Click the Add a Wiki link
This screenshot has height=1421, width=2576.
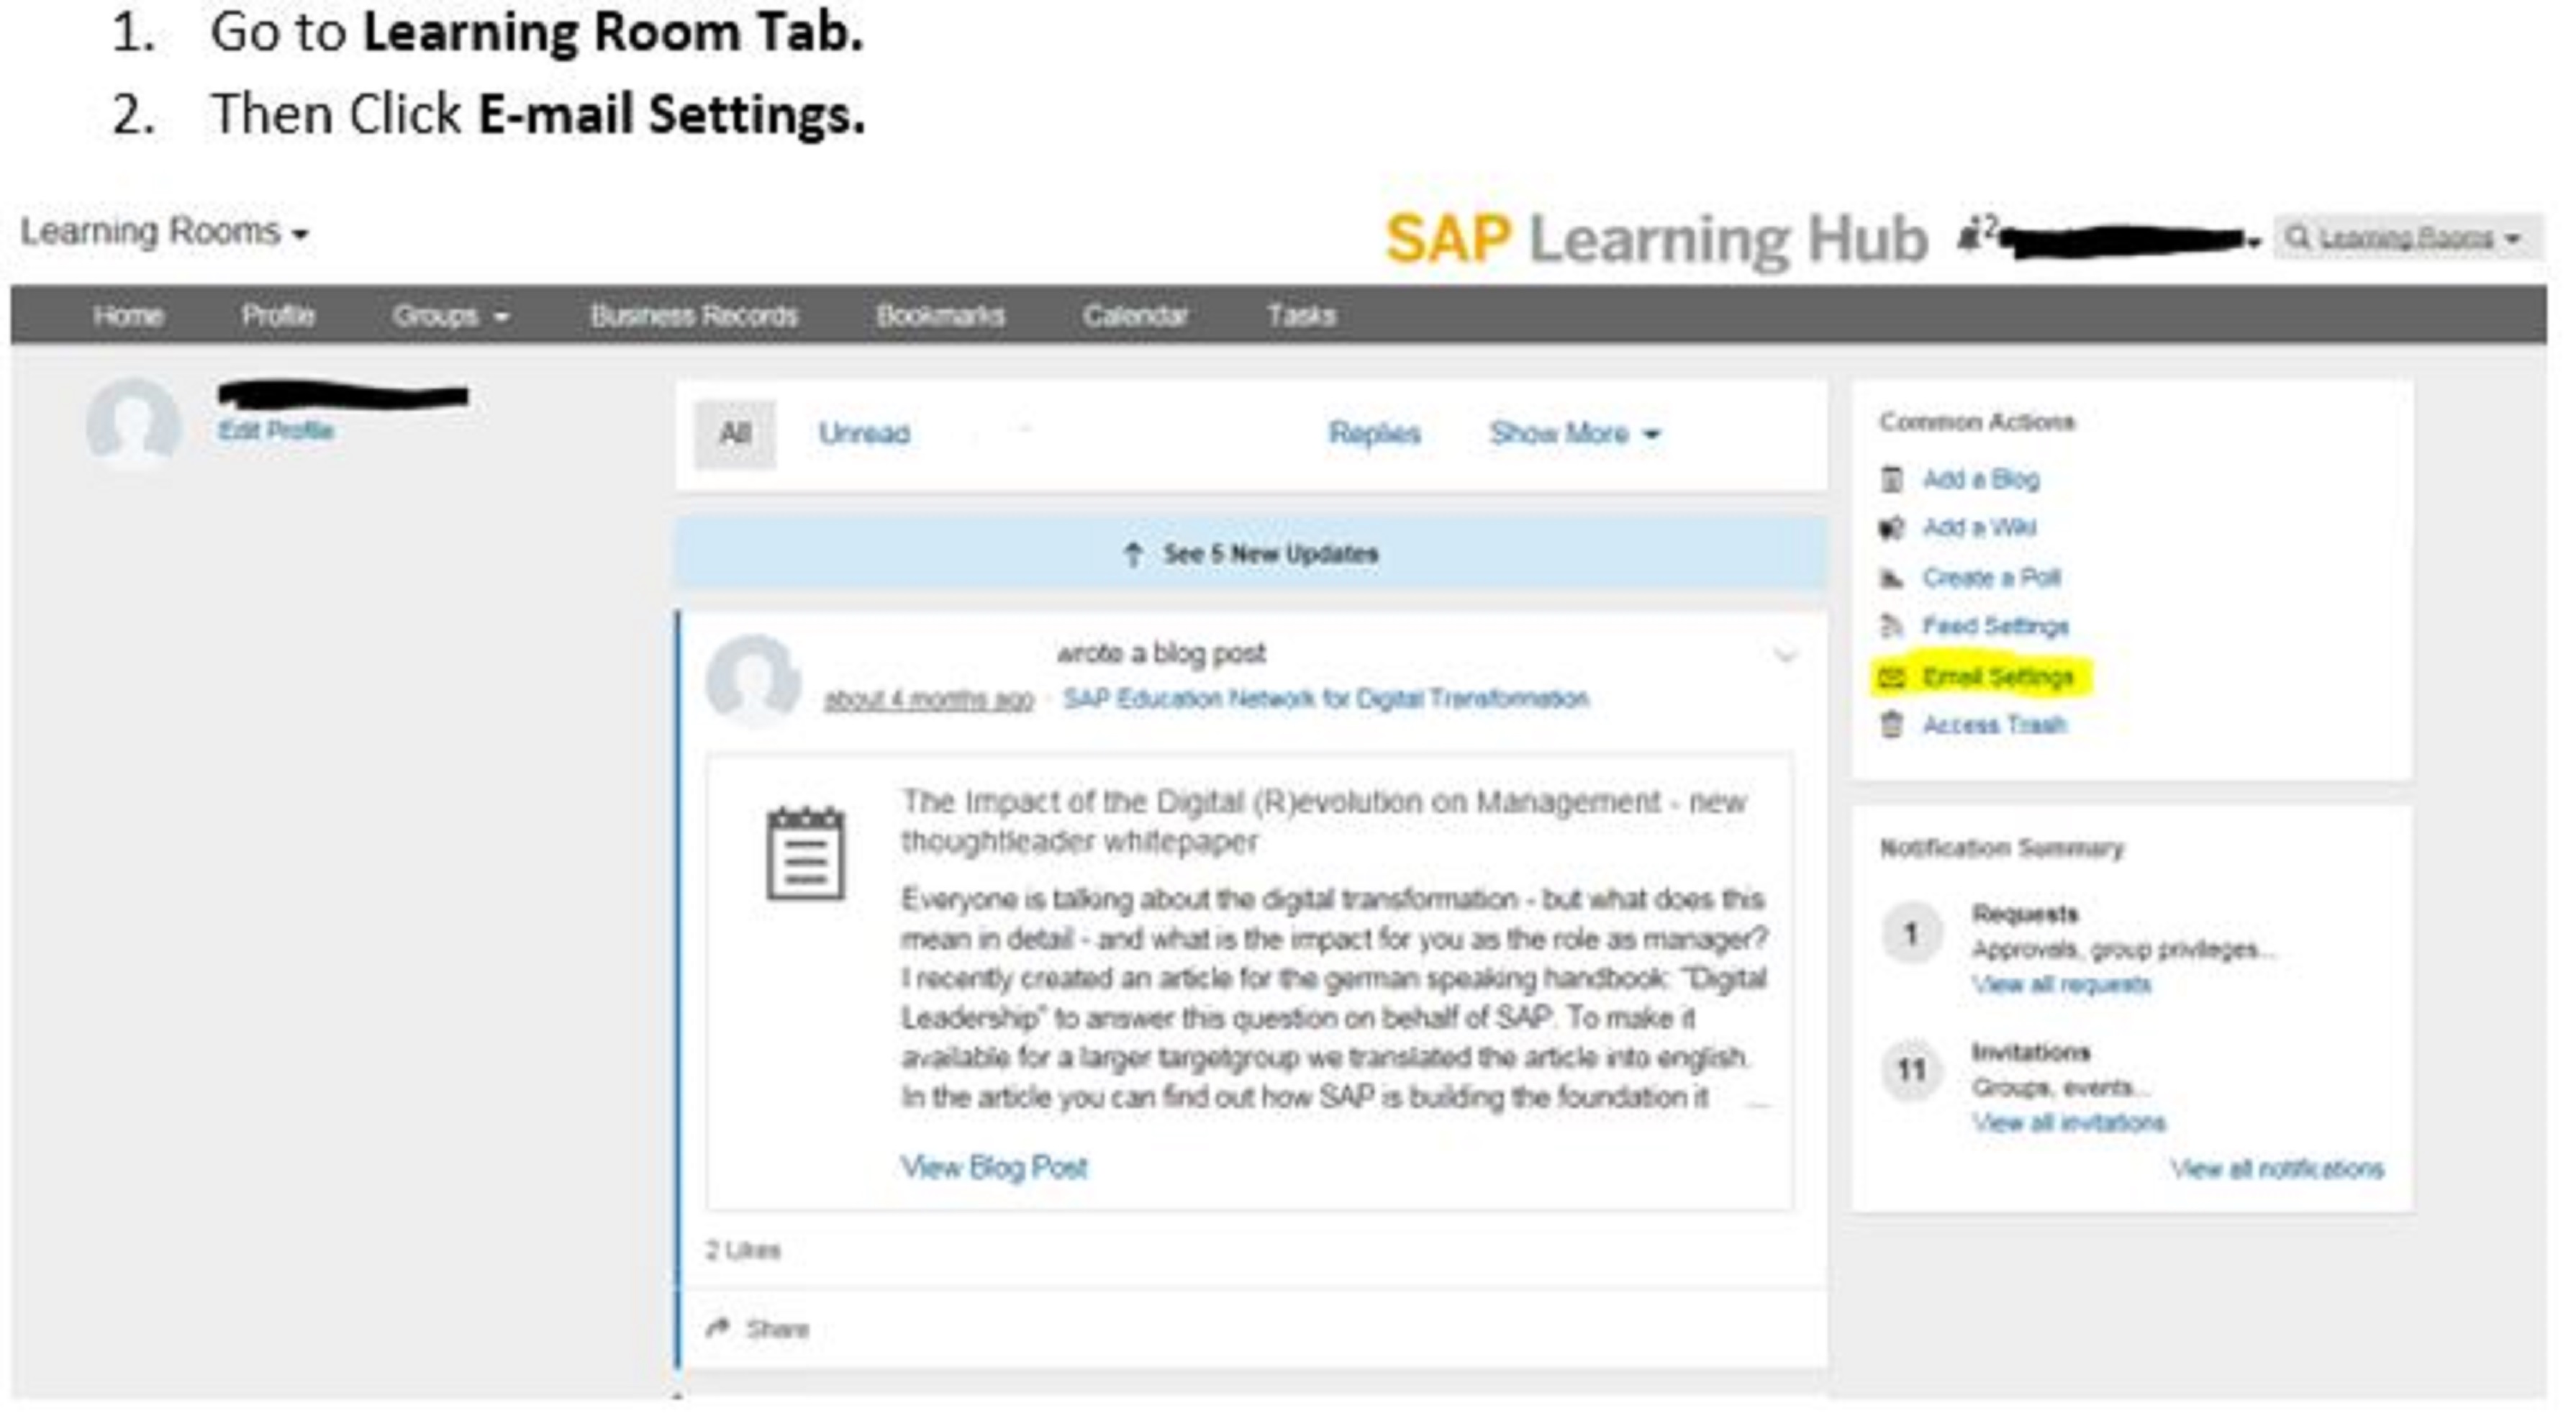pyautogui.click(x=1980, y=528)
